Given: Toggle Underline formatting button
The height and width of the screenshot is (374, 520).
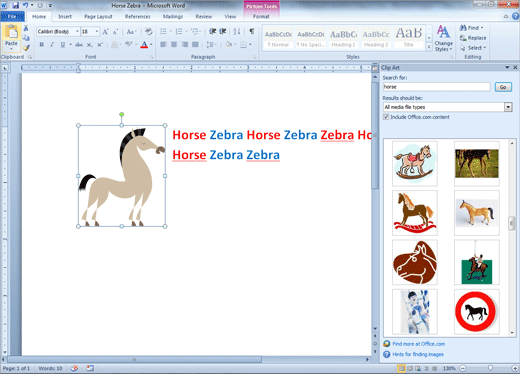Looking at the screenshot, I should tap(62, 44).
